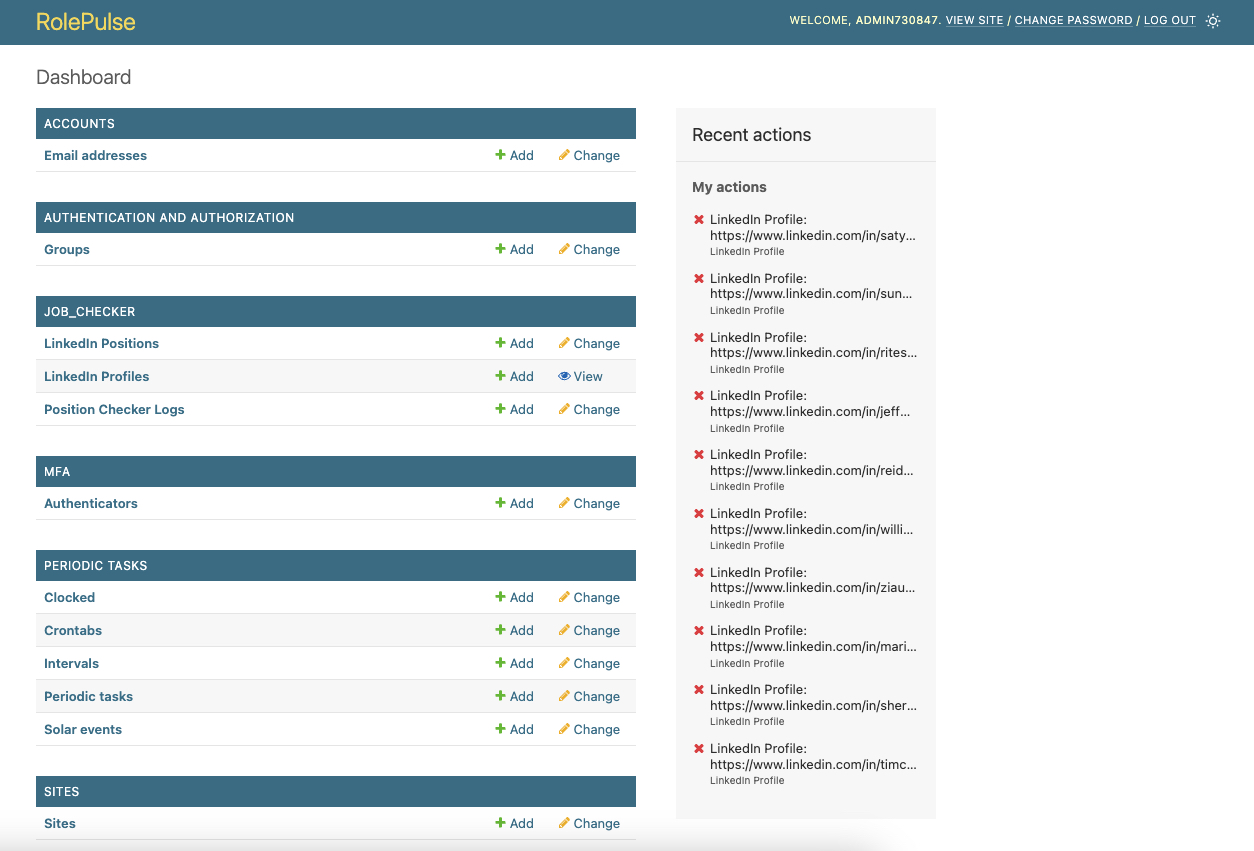Open the first LinkedIn Profile recent action entry
Viewport: 1254px width, 851px height.
[x=812, y=227]
